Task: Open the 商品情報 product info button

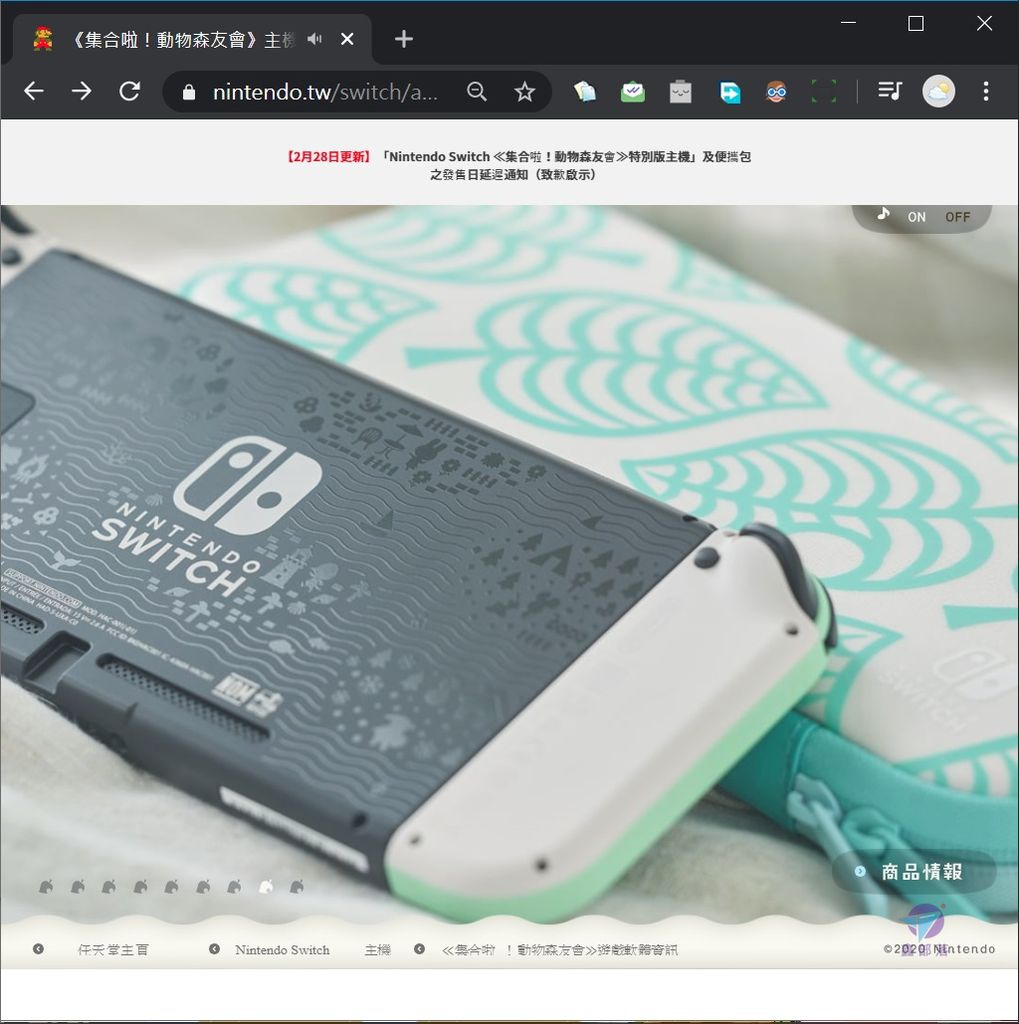Action: (914, 872)
